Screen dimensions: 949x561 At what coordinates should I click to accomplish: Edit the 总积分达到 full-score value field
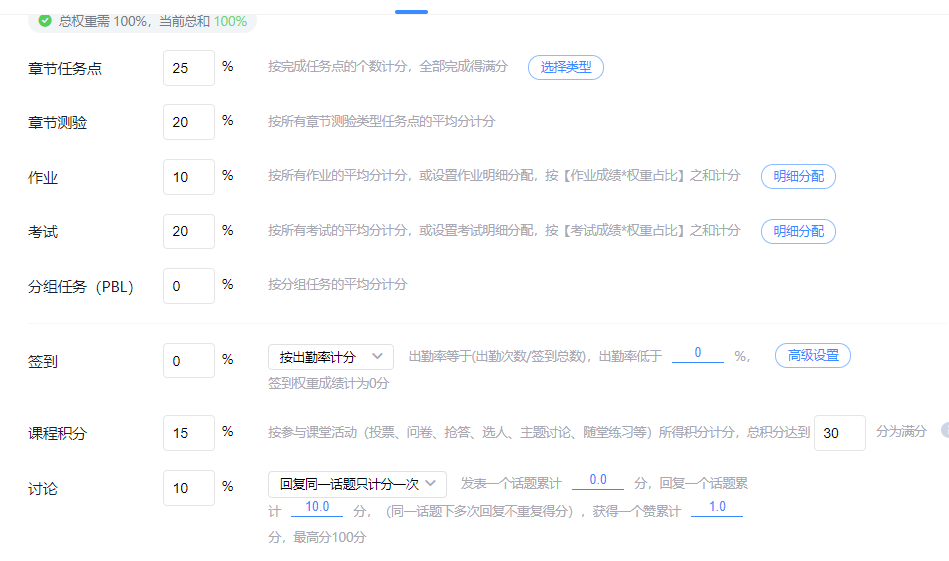pos(839,433)
